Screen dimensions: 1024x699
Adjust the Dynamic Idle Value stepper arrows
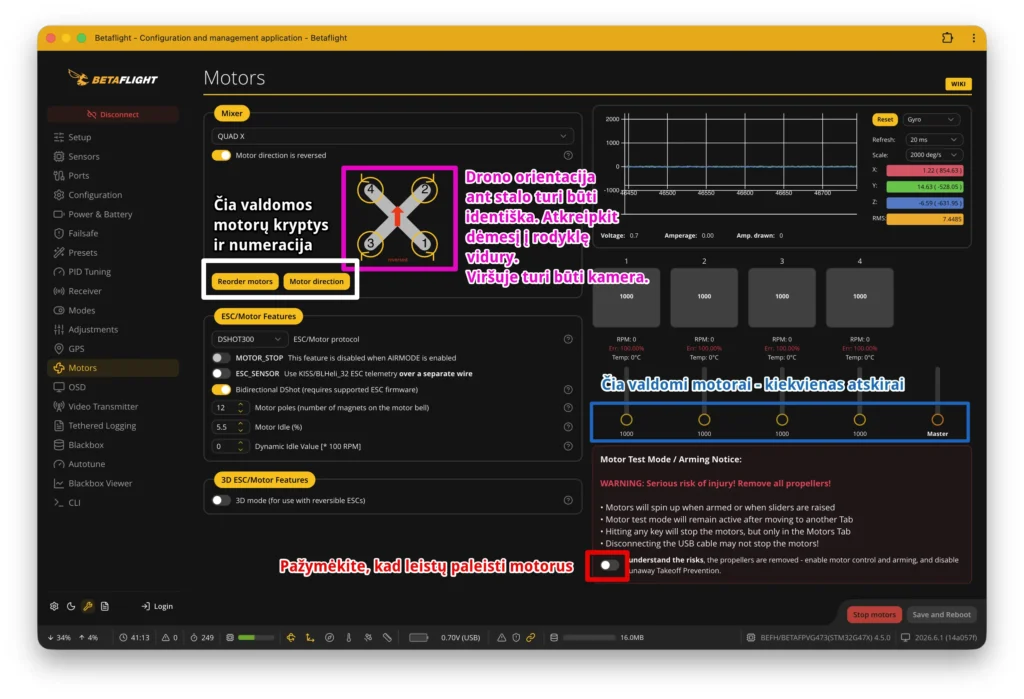pos(241,446)
